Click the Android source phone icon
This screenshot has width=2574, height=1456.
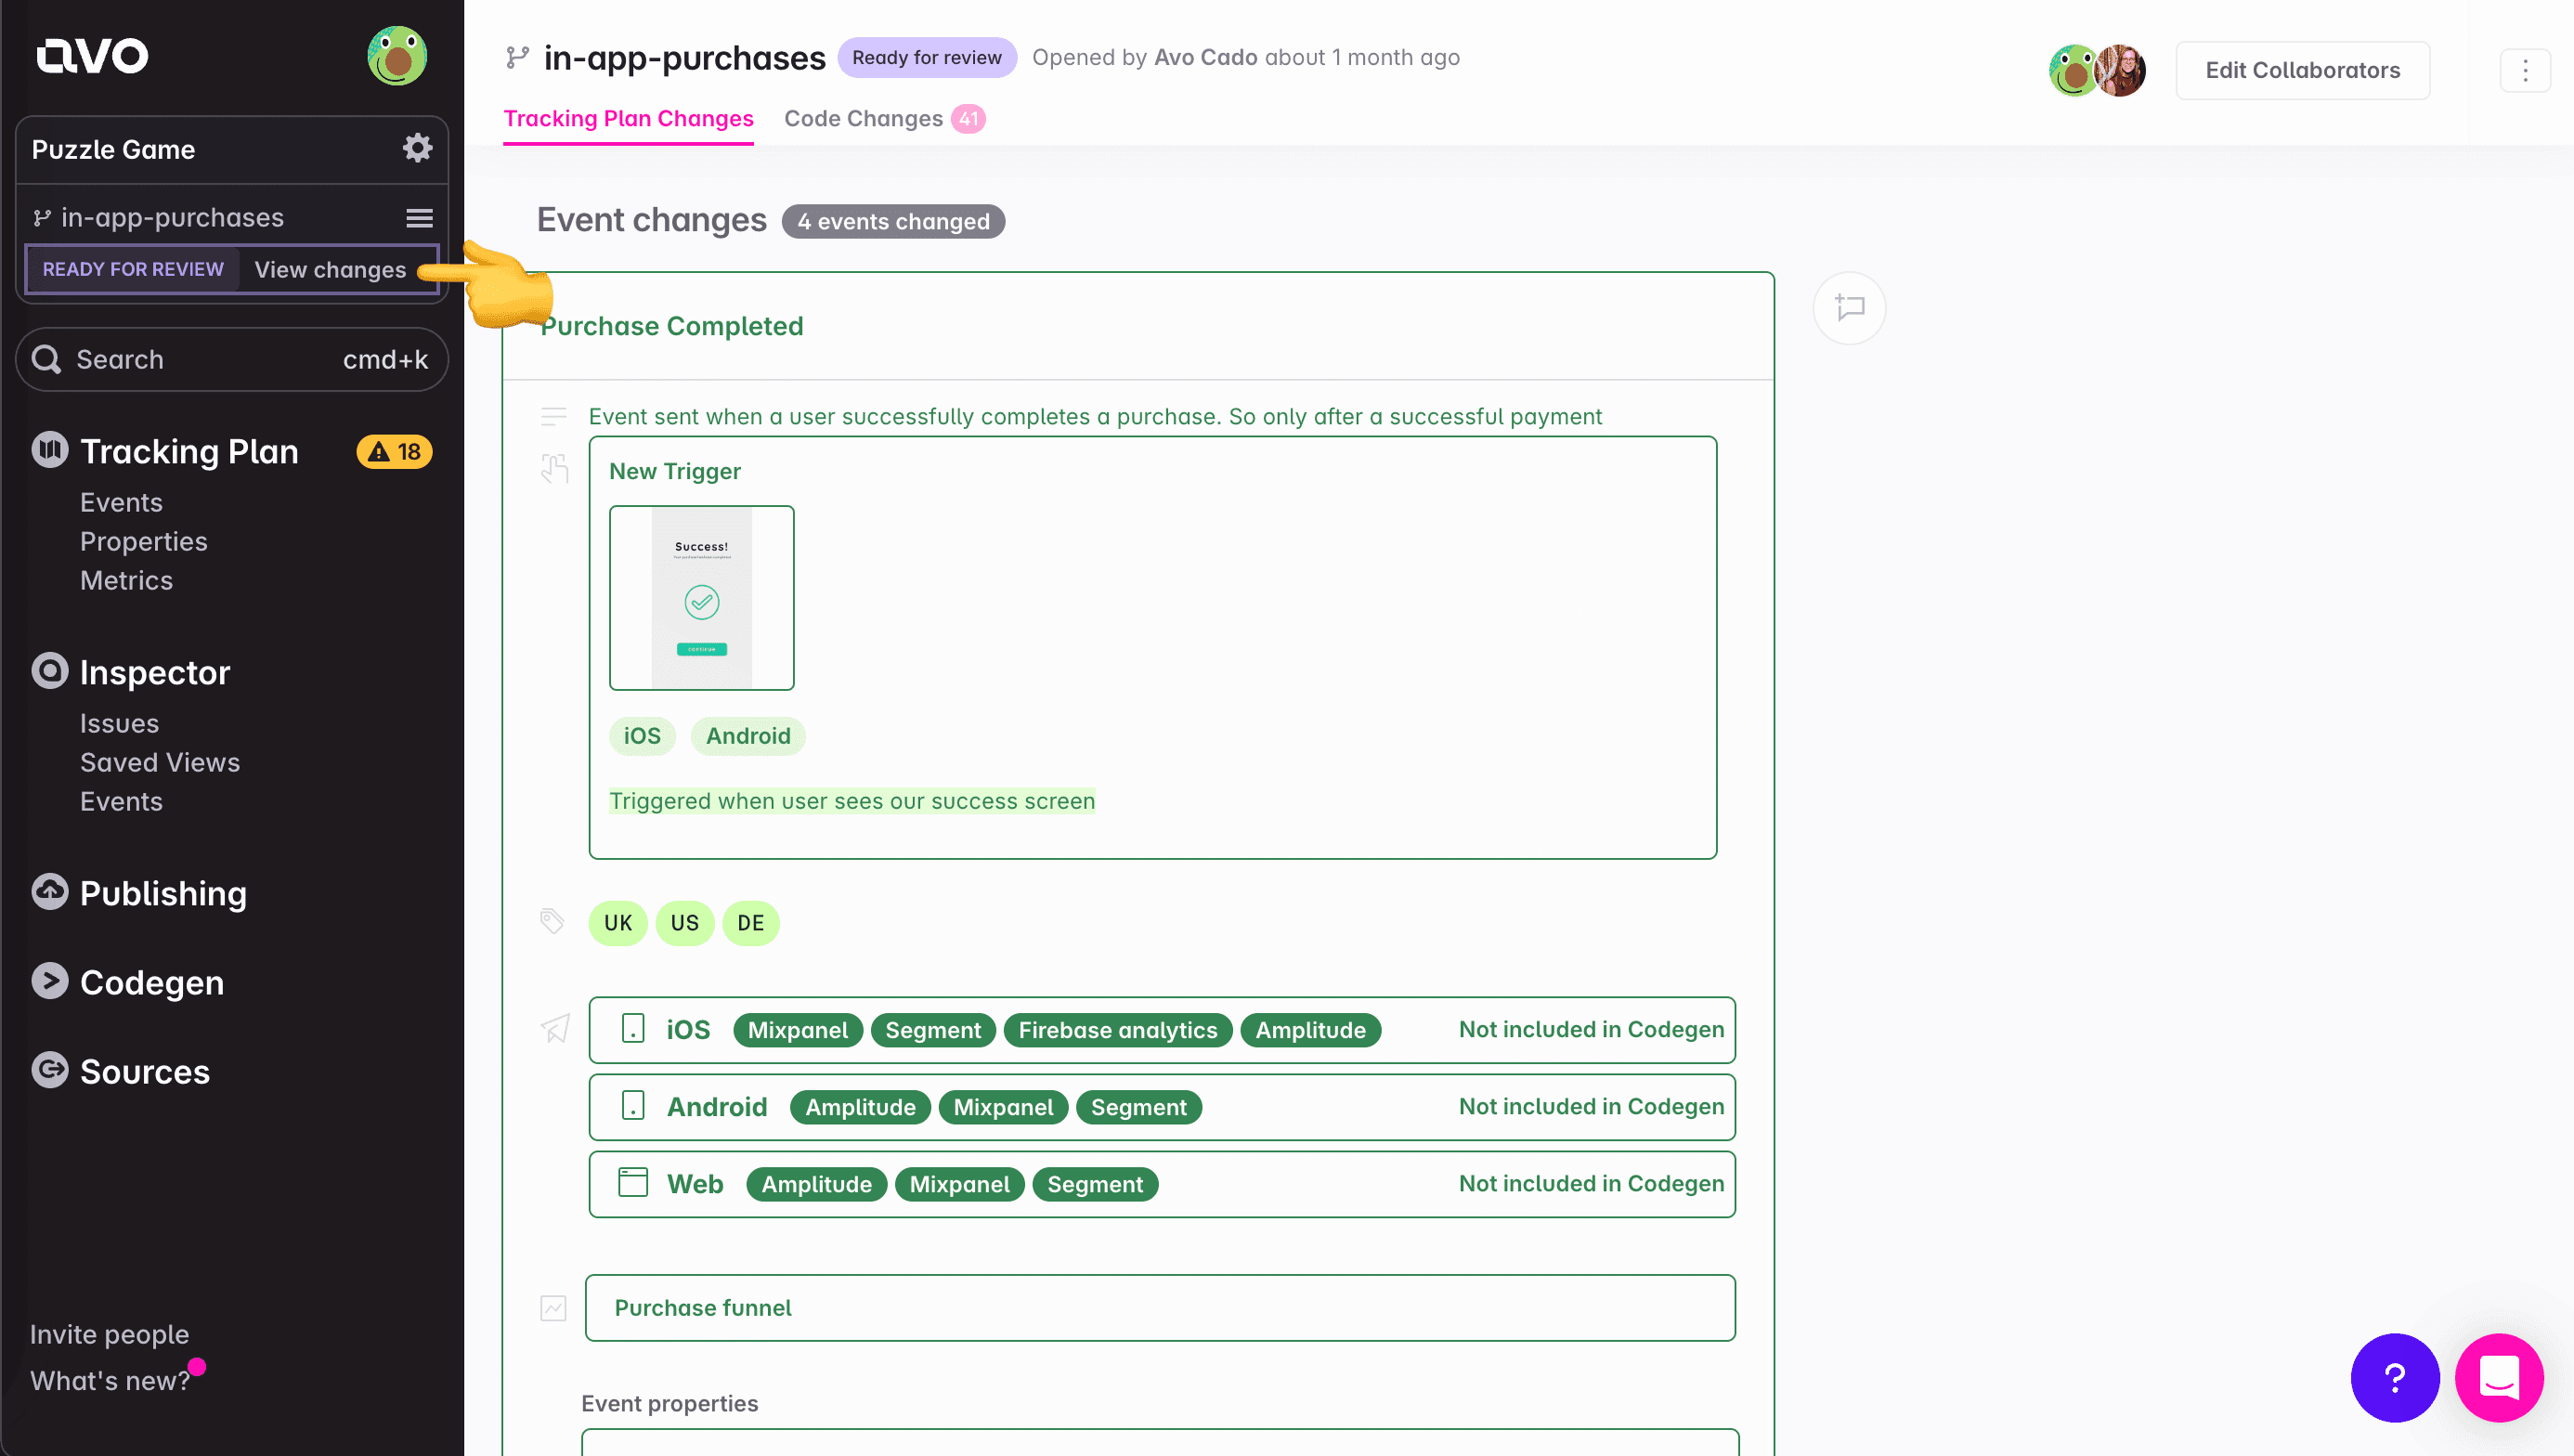point(633,1106)
